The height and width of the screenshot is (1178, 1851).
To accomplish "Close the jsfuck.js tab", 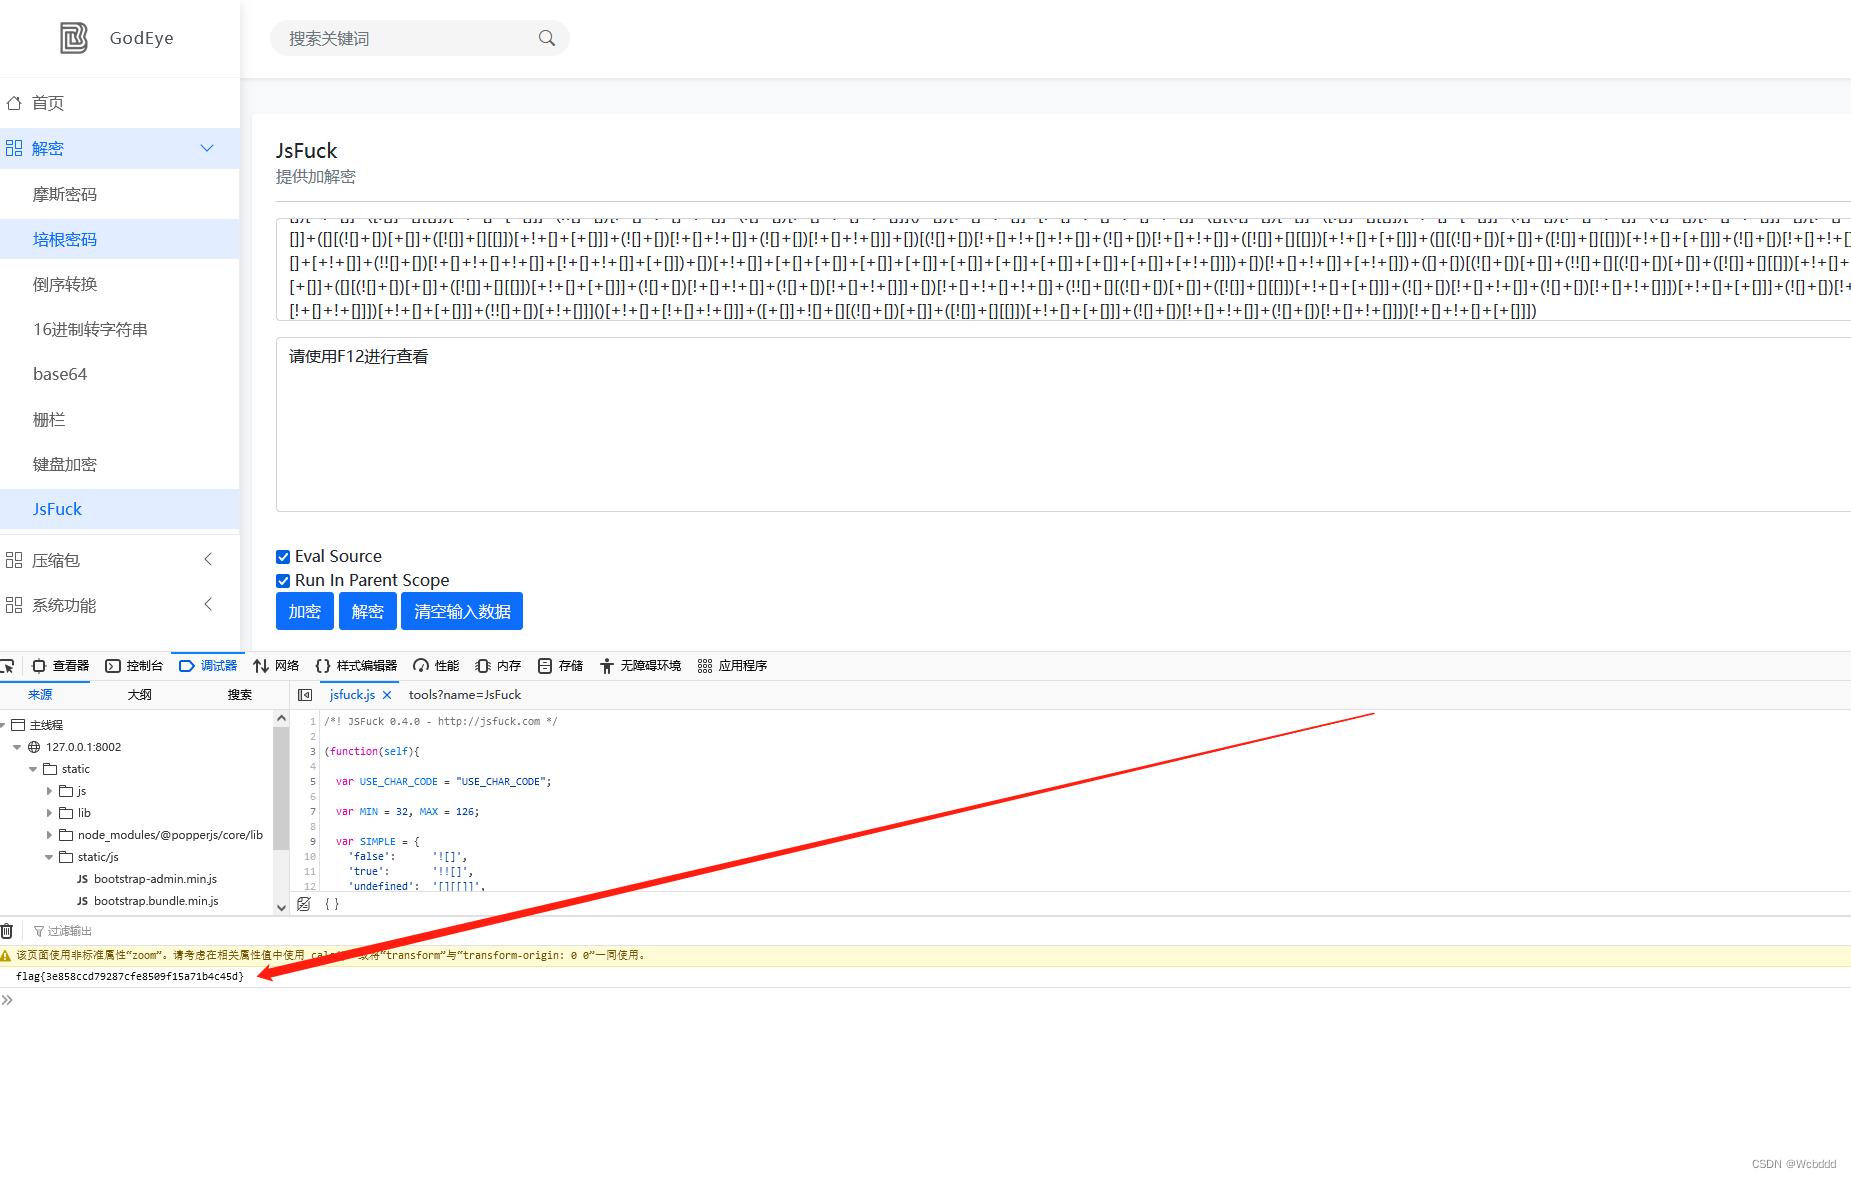I will tap(387, 695).
